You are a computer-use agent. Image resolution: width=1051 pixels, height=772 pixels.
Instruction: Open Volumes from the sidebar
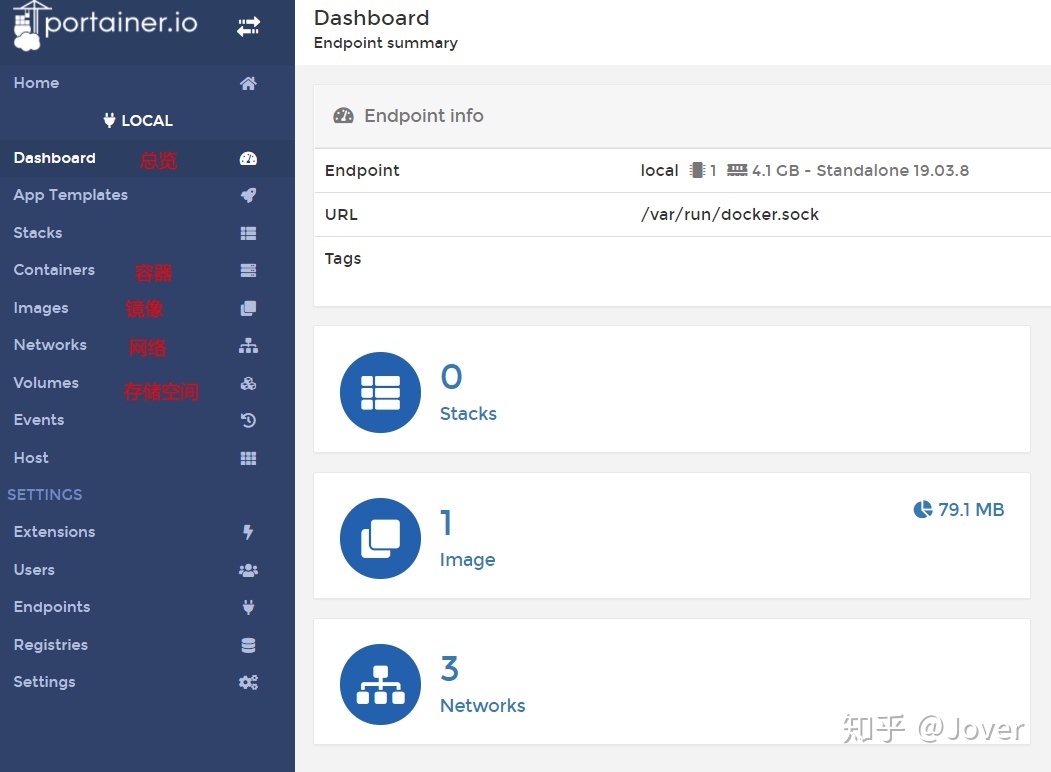coord(147,383)
